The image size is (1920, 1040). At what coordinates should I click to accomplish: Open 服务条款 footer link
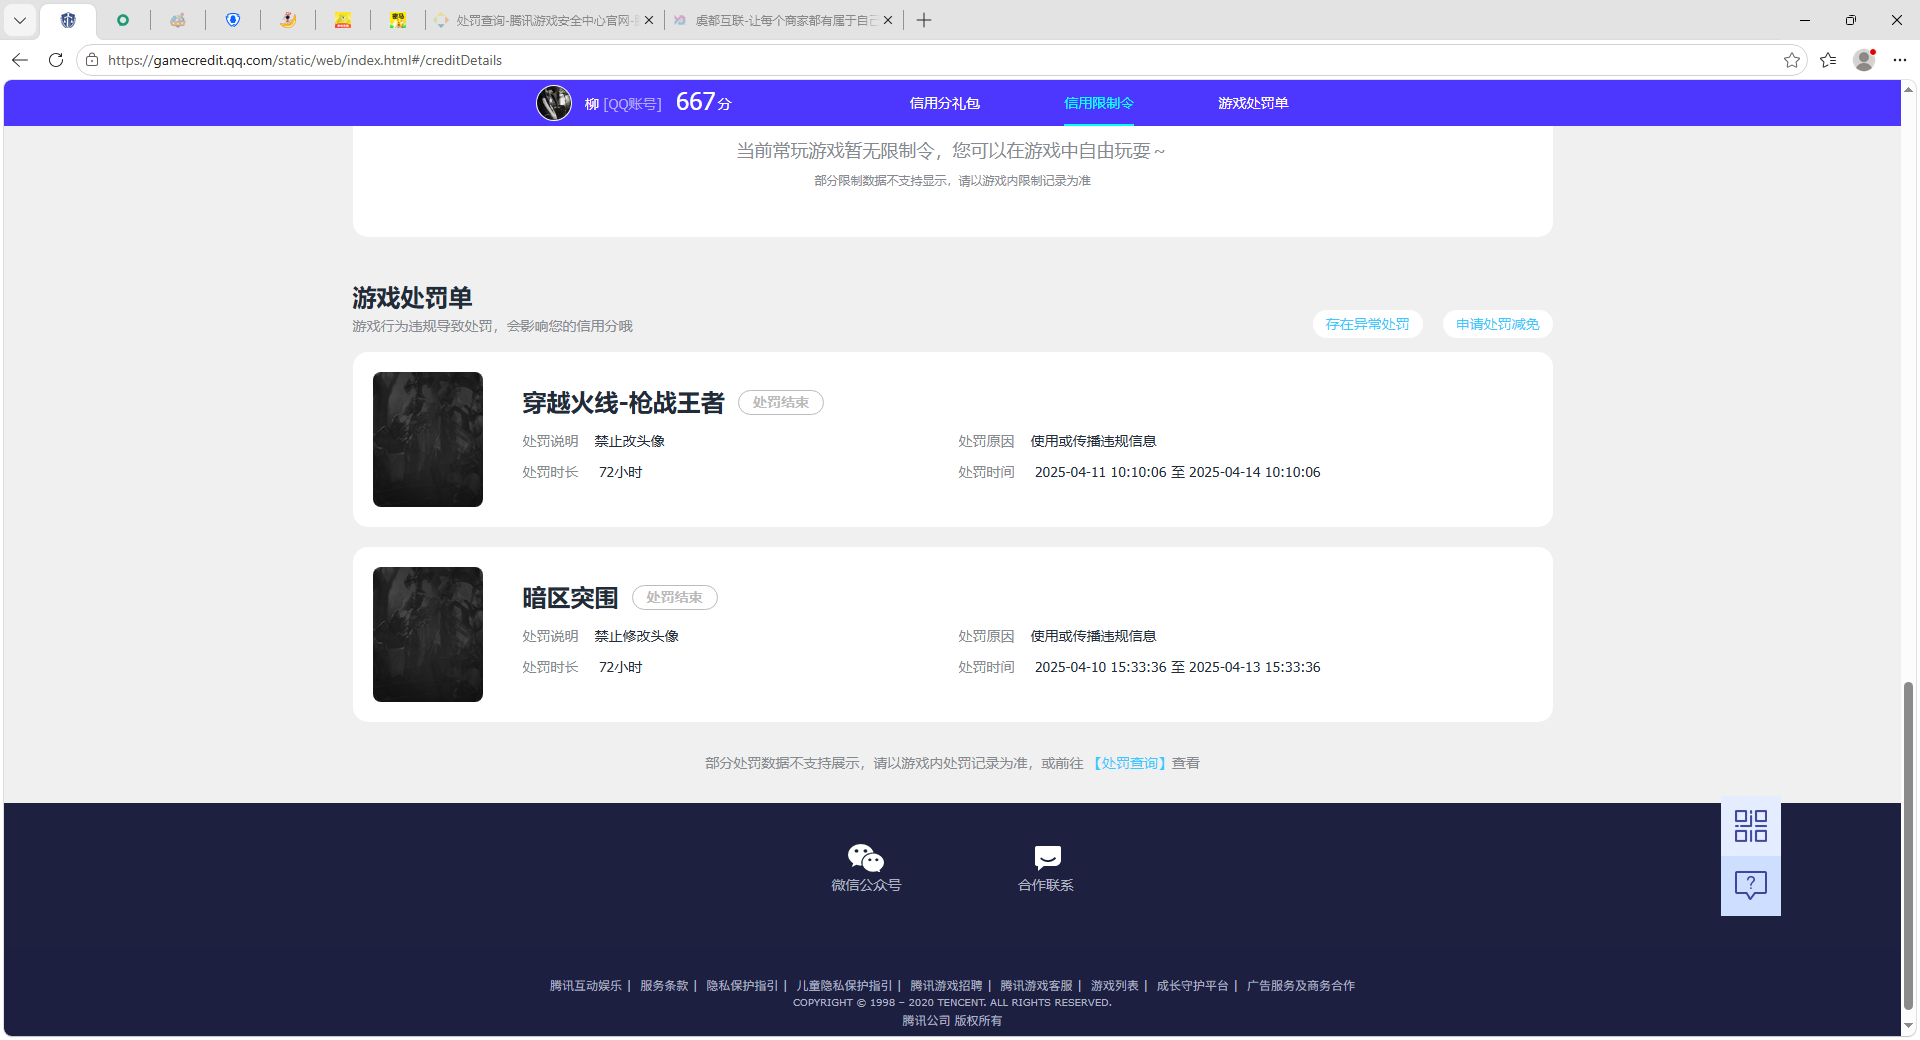(664, 986)
